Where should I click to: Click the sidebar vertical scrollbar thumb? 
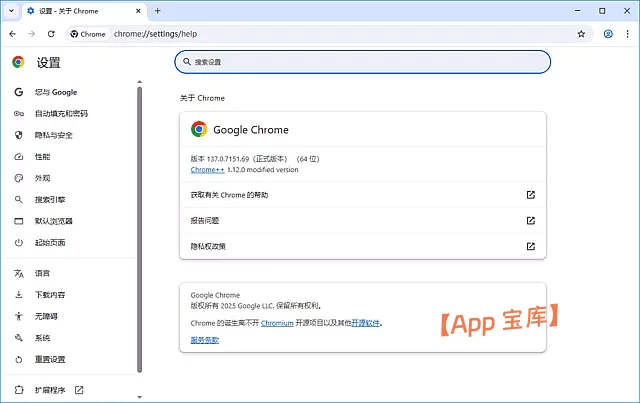140,229
